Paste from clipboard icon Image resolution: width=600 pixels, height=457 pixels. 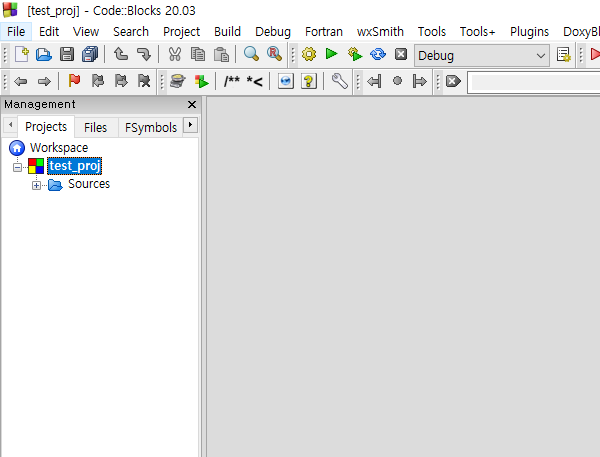(x=221, y=54)
